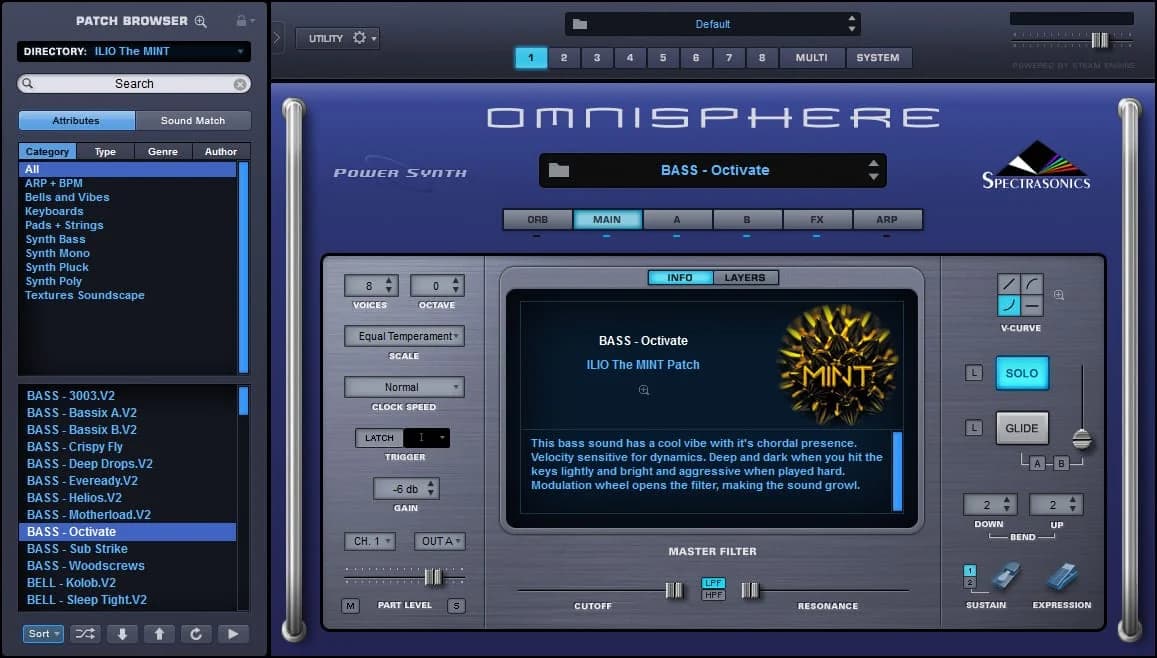Toggle GLIDE on

(1021, 428)
